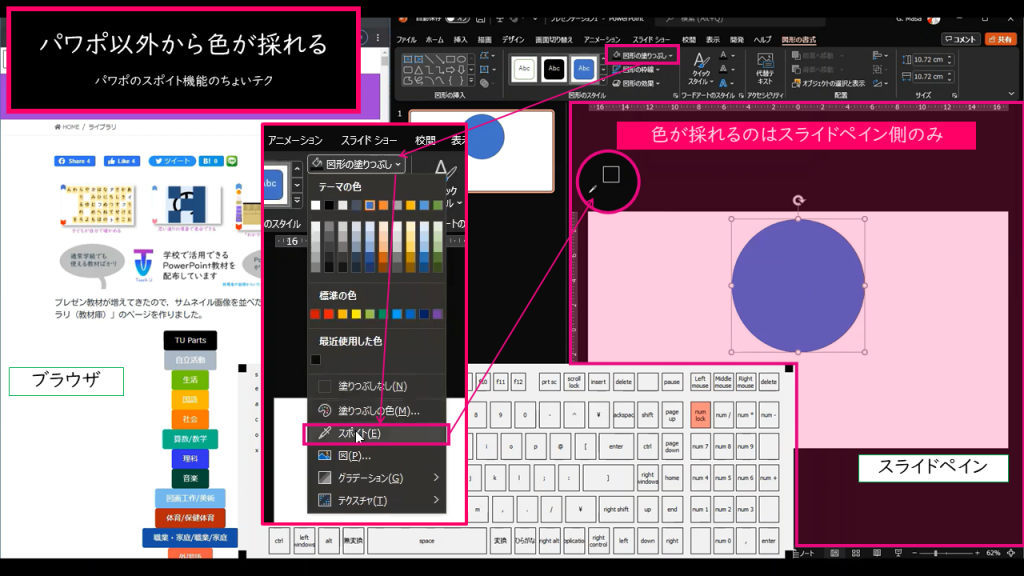Select slide 1 thumbnail in slide panel
The width and height of the screenshot is (1024, 576).
tap(481, 151)
